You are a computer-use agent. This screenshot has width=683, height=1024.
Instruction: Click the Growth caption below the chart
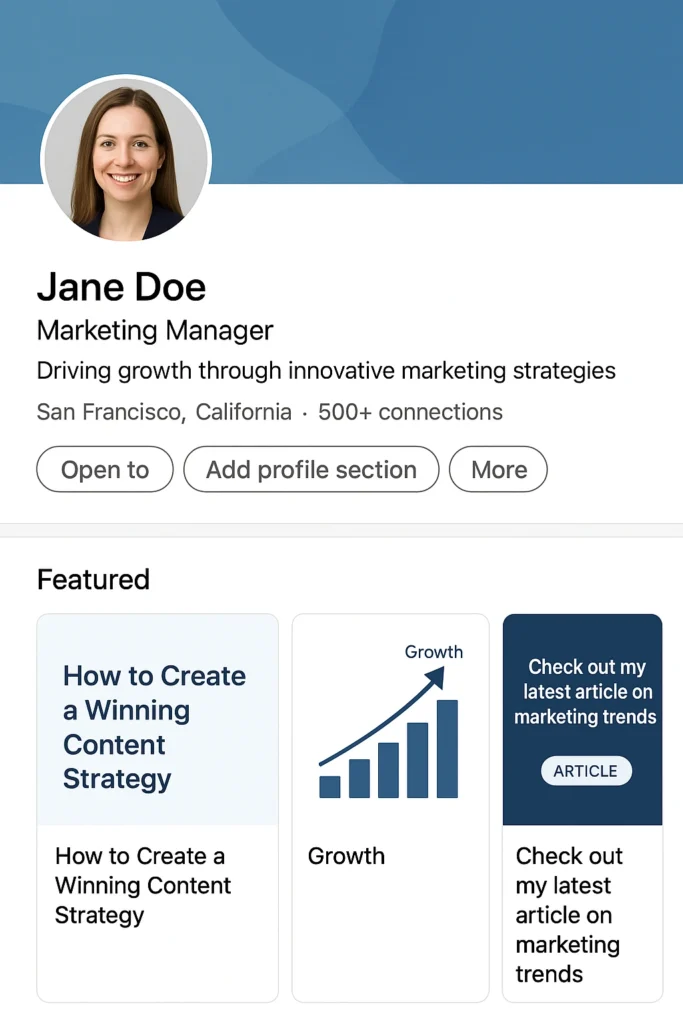point(346,856)
